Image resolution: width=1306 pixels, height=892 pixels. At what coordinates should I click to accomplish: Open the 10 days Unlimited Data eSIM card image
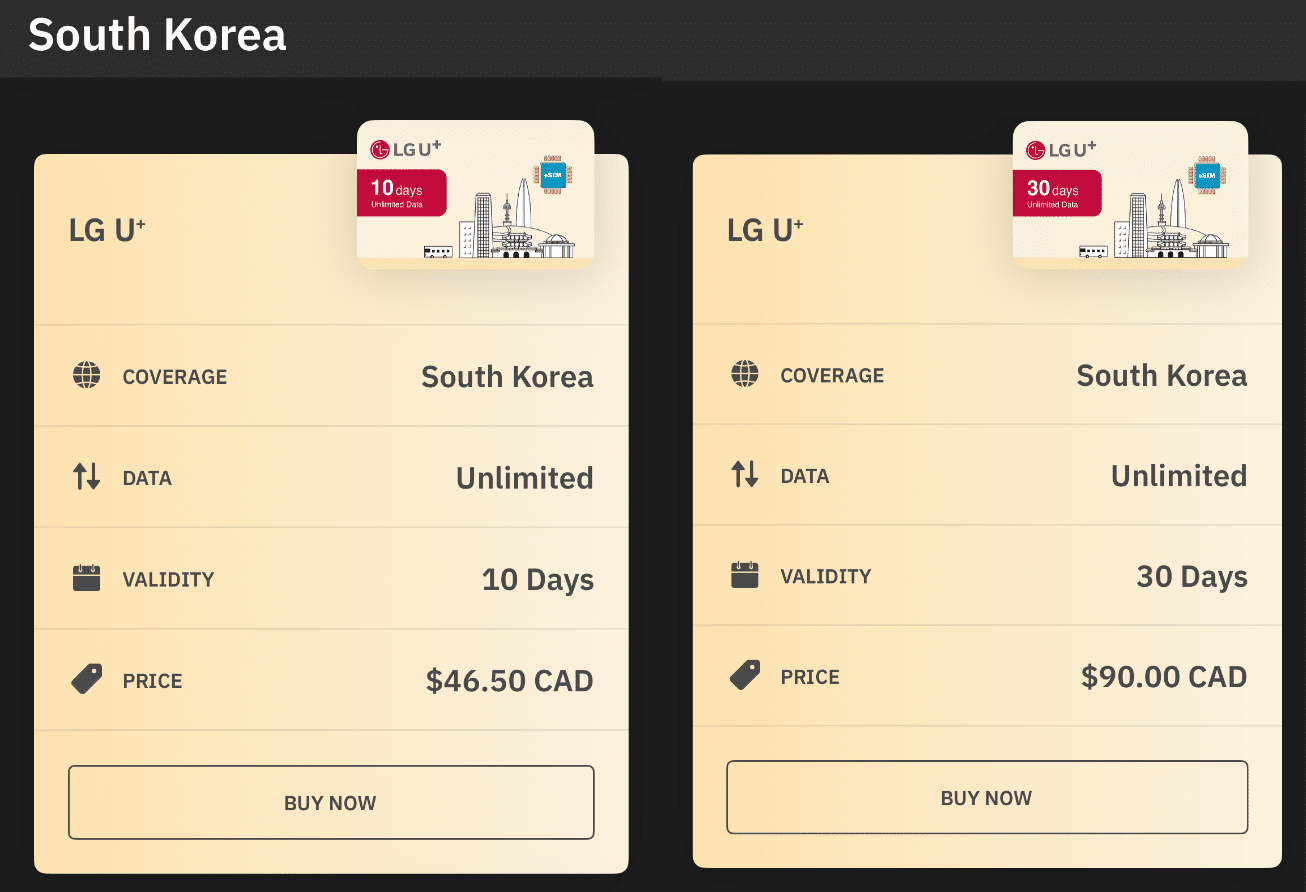pyautogui.click(x=475, y=195)
